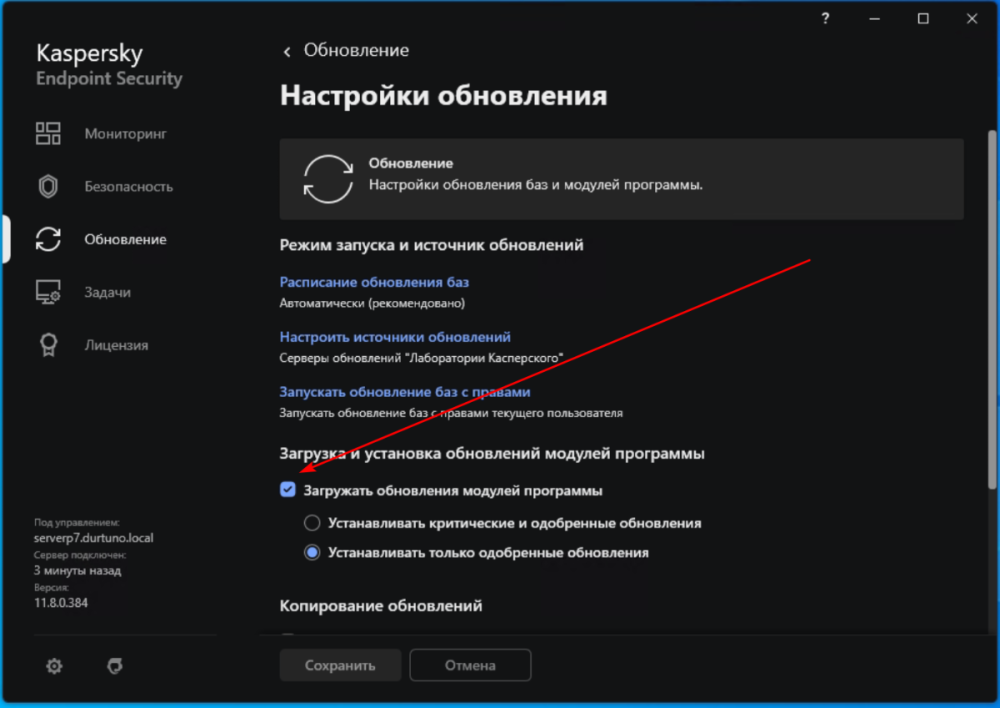Viewport: 1000px width, 708px height.
Task: Click the large refresh icon in Обновление banner
Action: 328,179
